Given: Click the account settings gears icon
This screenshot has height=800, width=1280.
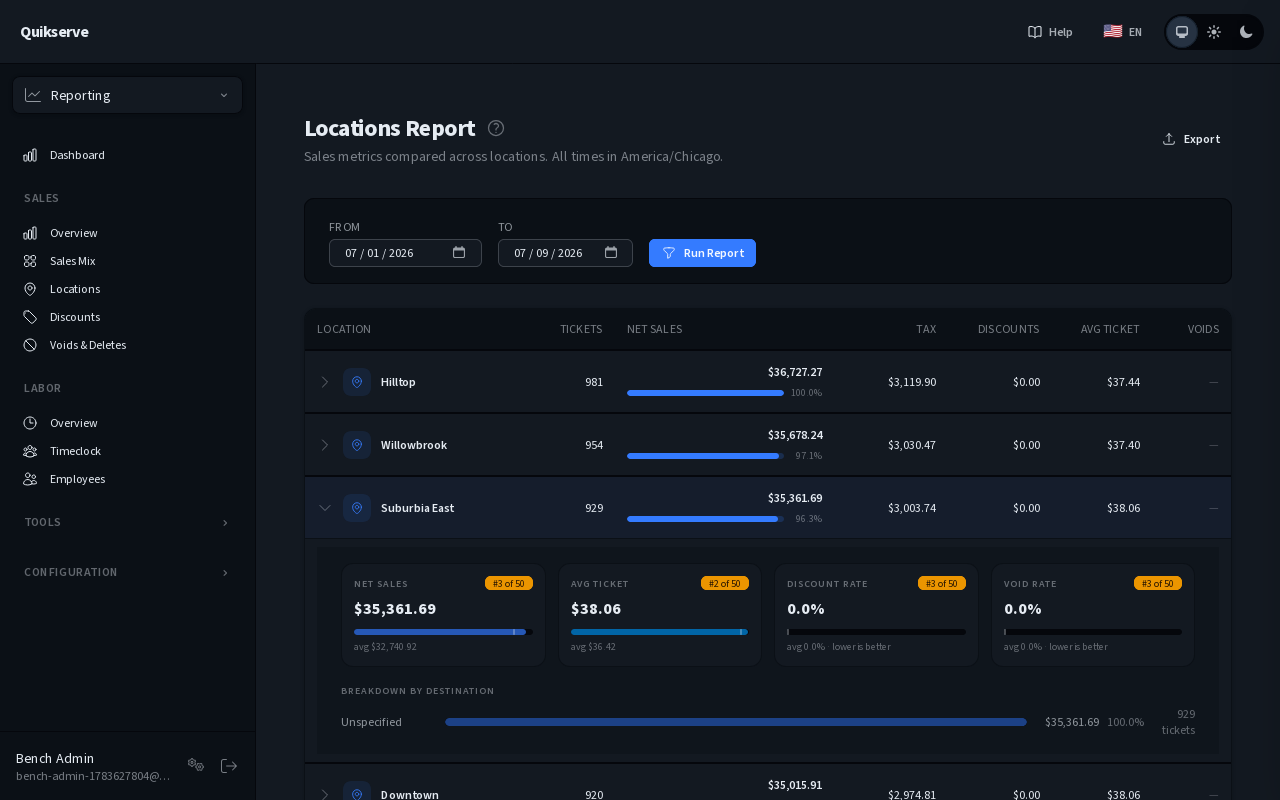Looking at the screenshot, I should [196, 765].
